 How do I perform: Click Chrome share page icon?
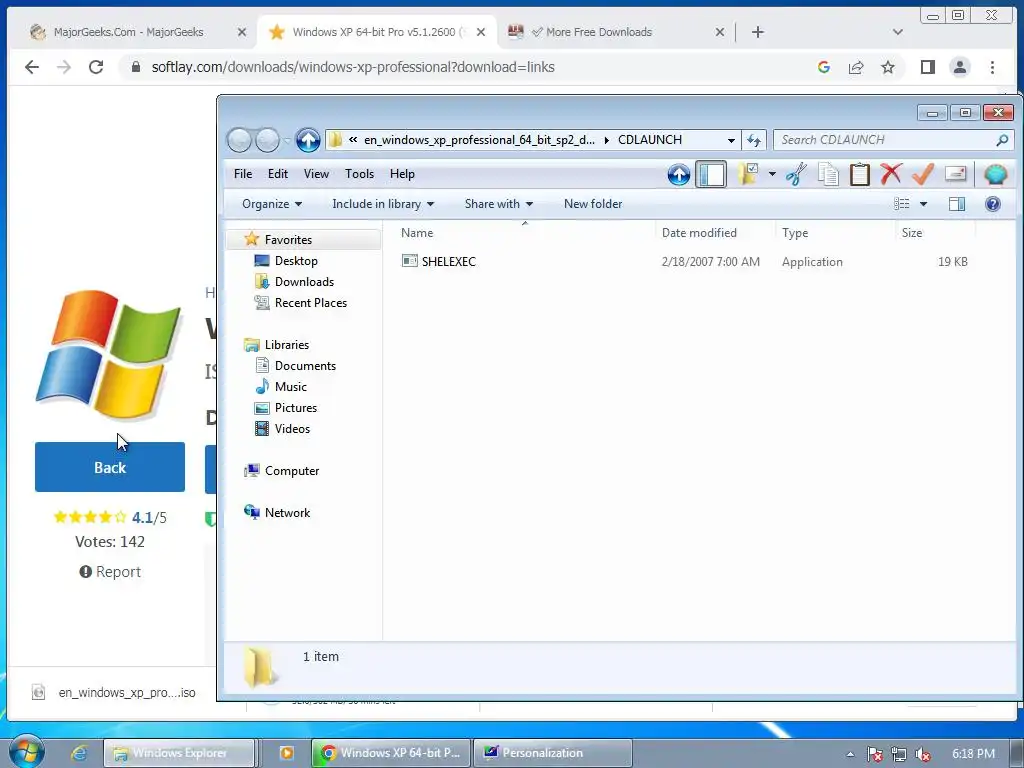click(x=856, y=67)
